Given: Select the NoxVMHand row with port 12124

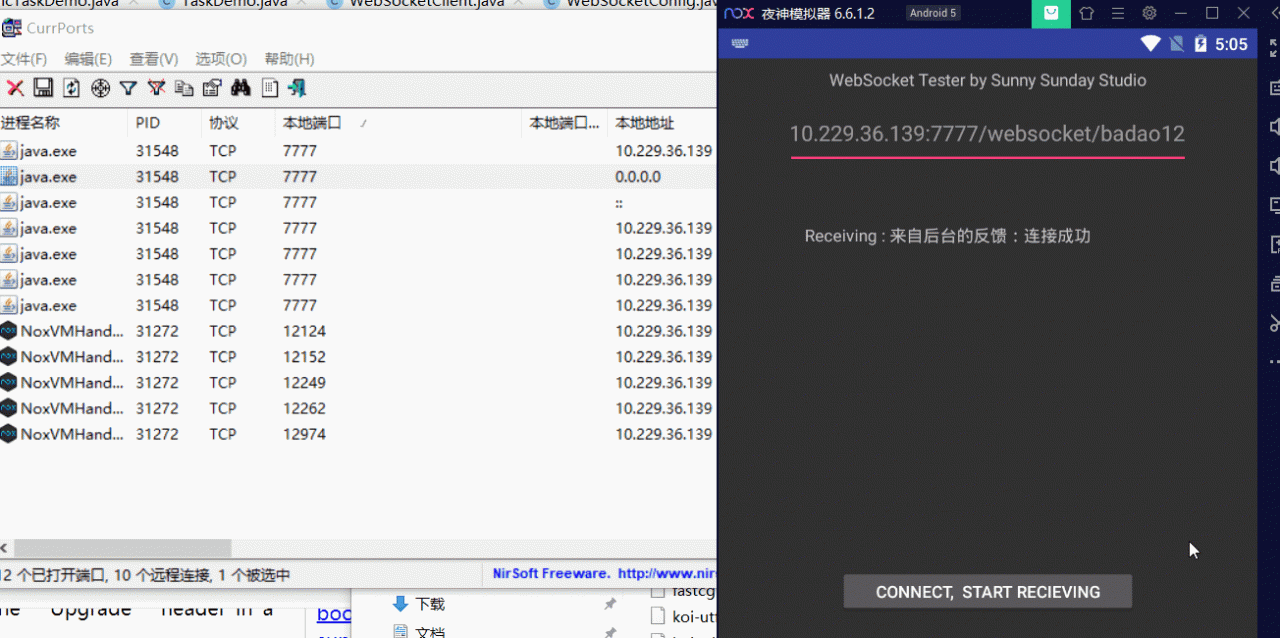Looking at the screenshot, I should [358, 331].
